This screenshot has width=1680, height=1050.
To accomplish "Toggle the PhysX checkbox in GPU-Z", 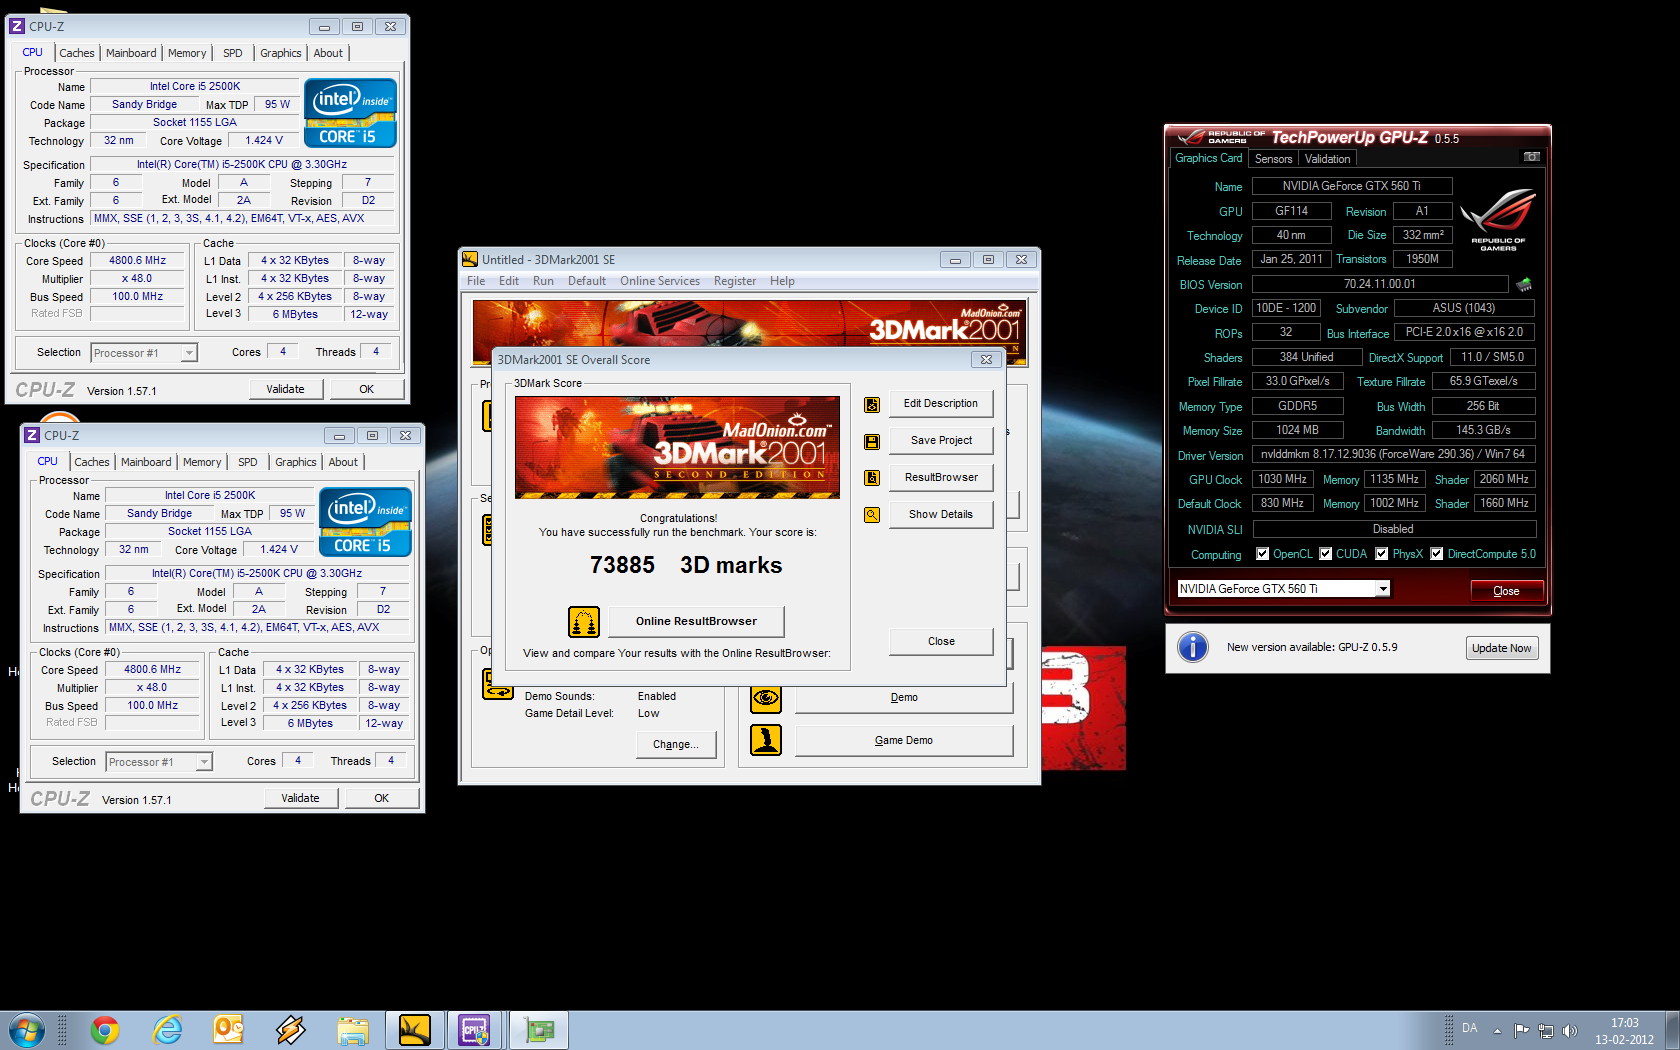I will pos(1382,554).
